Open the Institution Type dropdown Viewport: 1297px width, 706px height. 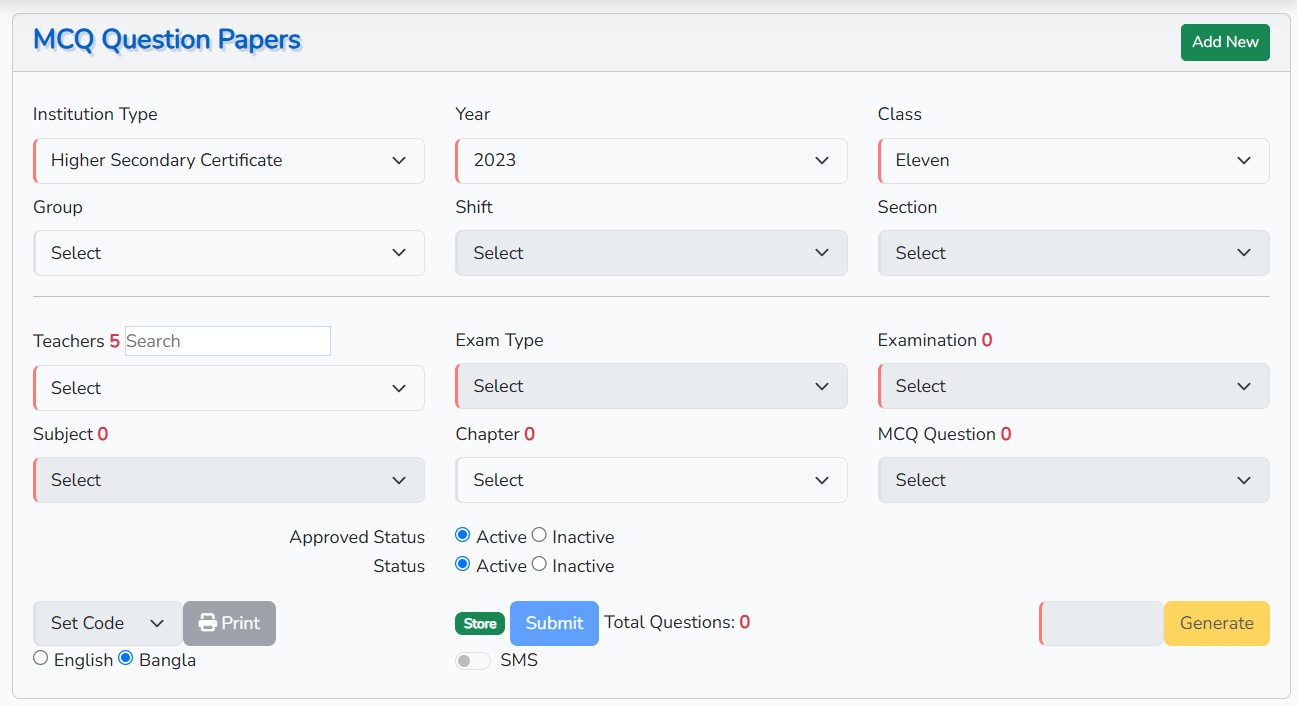[x=229, y=160]
